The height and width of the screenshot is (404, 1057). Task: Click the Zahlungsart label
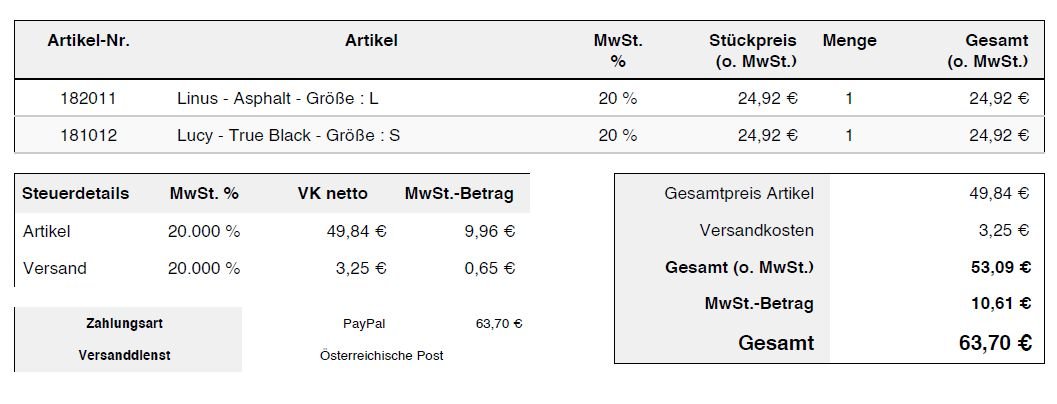[125, 324]
